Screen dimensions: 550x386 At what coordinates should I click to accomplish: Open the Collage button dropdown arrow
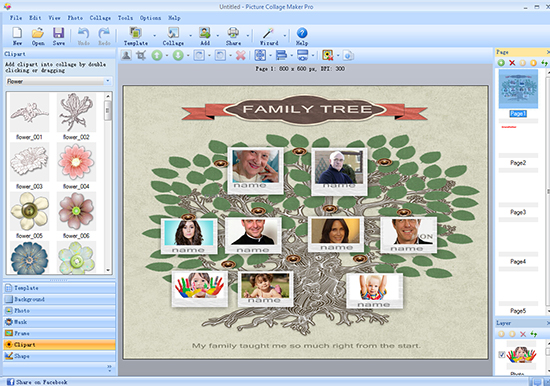click(190, 35)
